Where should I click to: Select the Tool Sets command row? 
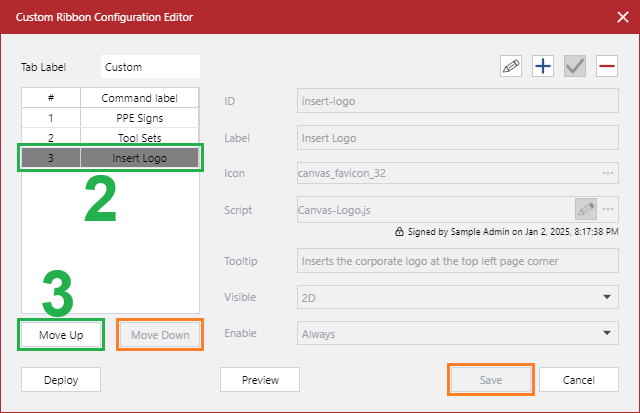pyautogui.click(x=110, y=138)
